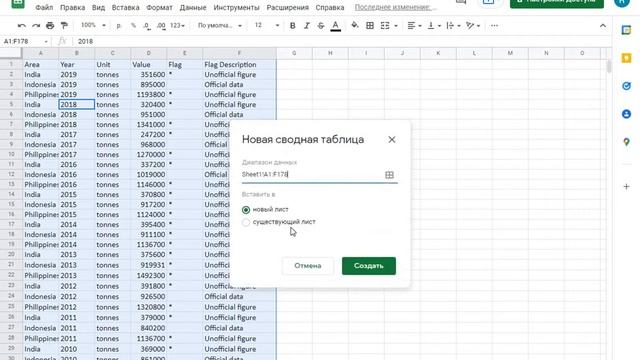This screenshot has height=360, width=640.
Task: Open the Формат menu
Action: point(159,7)
